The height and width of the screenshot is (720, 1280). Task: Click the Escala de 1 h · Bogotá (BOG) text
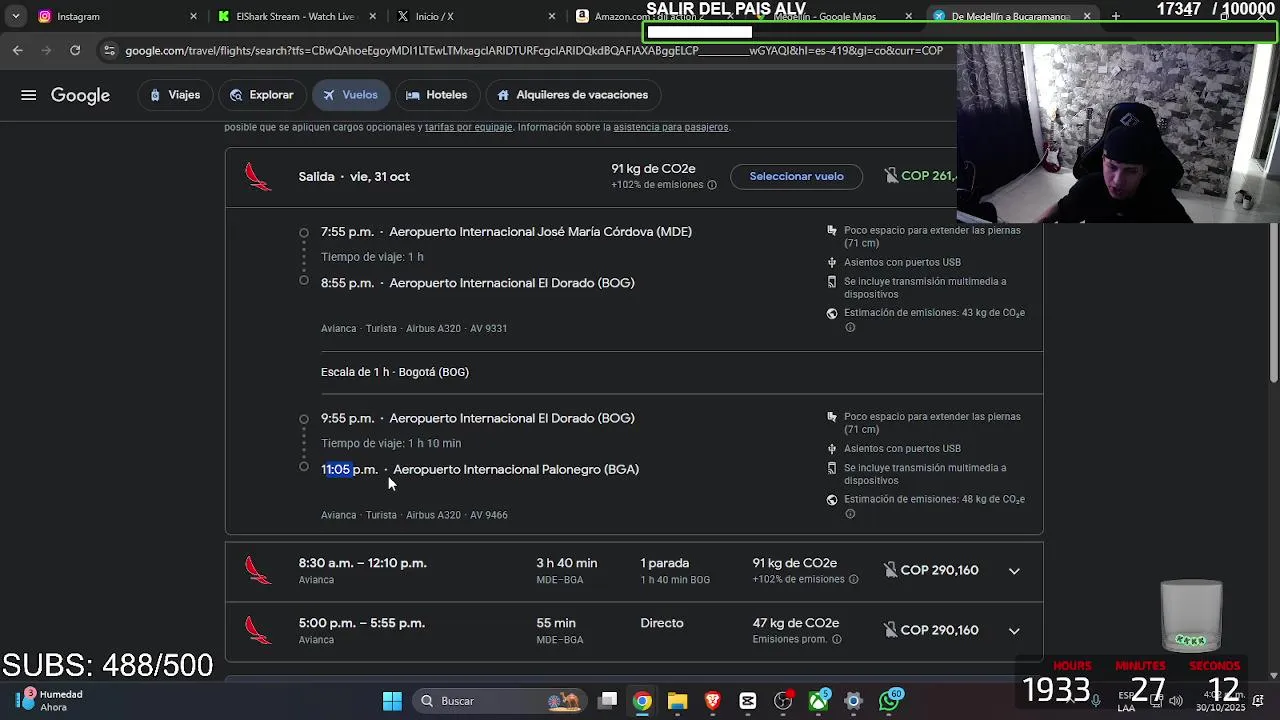(395, 372)
